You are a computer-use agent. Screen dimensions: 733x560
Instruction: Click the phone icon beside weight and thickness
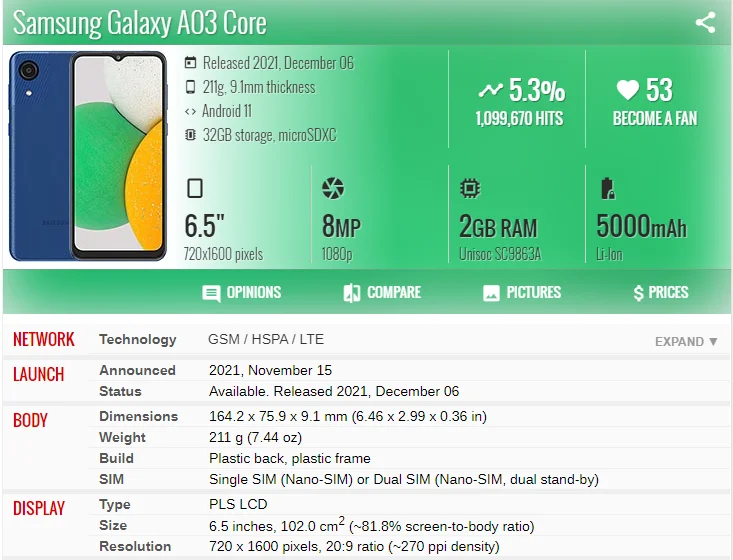[x=190, y=87]
